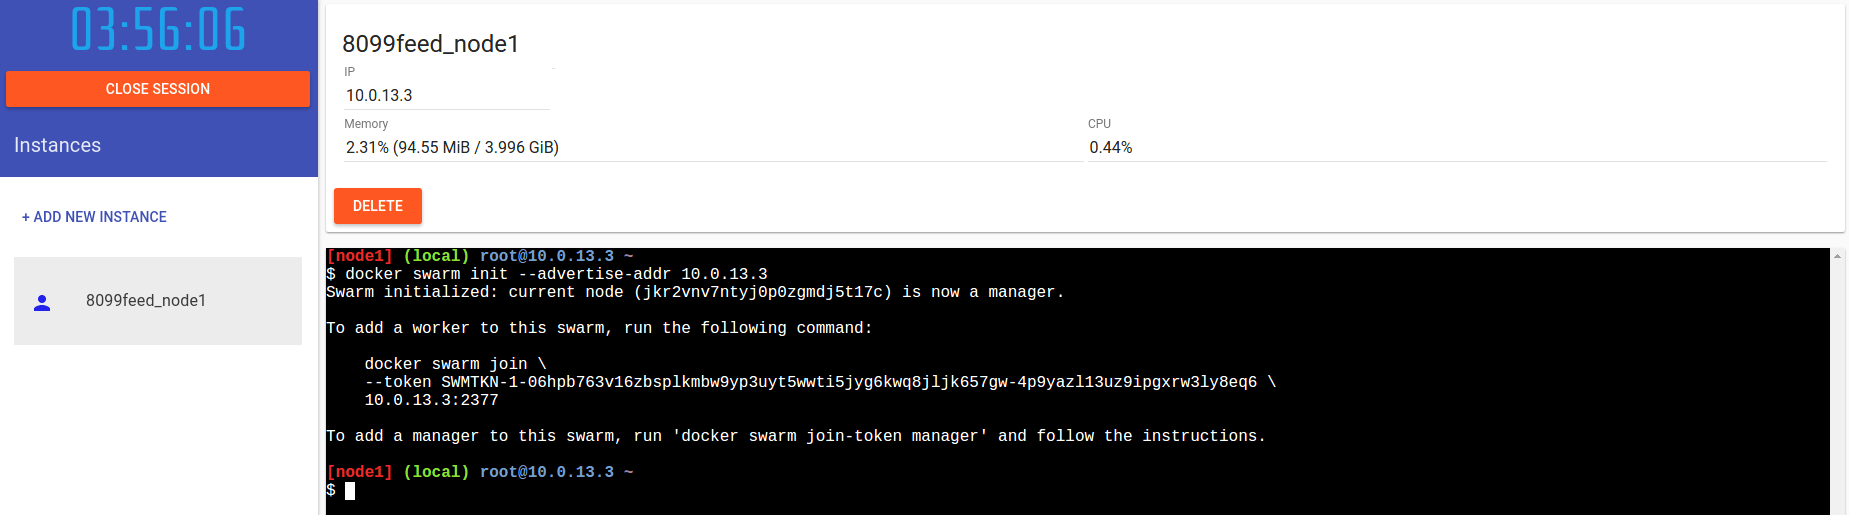Click the swarm join token line in terminal
Image resolution: width=1849 pixels, height=515 pixels.
click(820, 382)
